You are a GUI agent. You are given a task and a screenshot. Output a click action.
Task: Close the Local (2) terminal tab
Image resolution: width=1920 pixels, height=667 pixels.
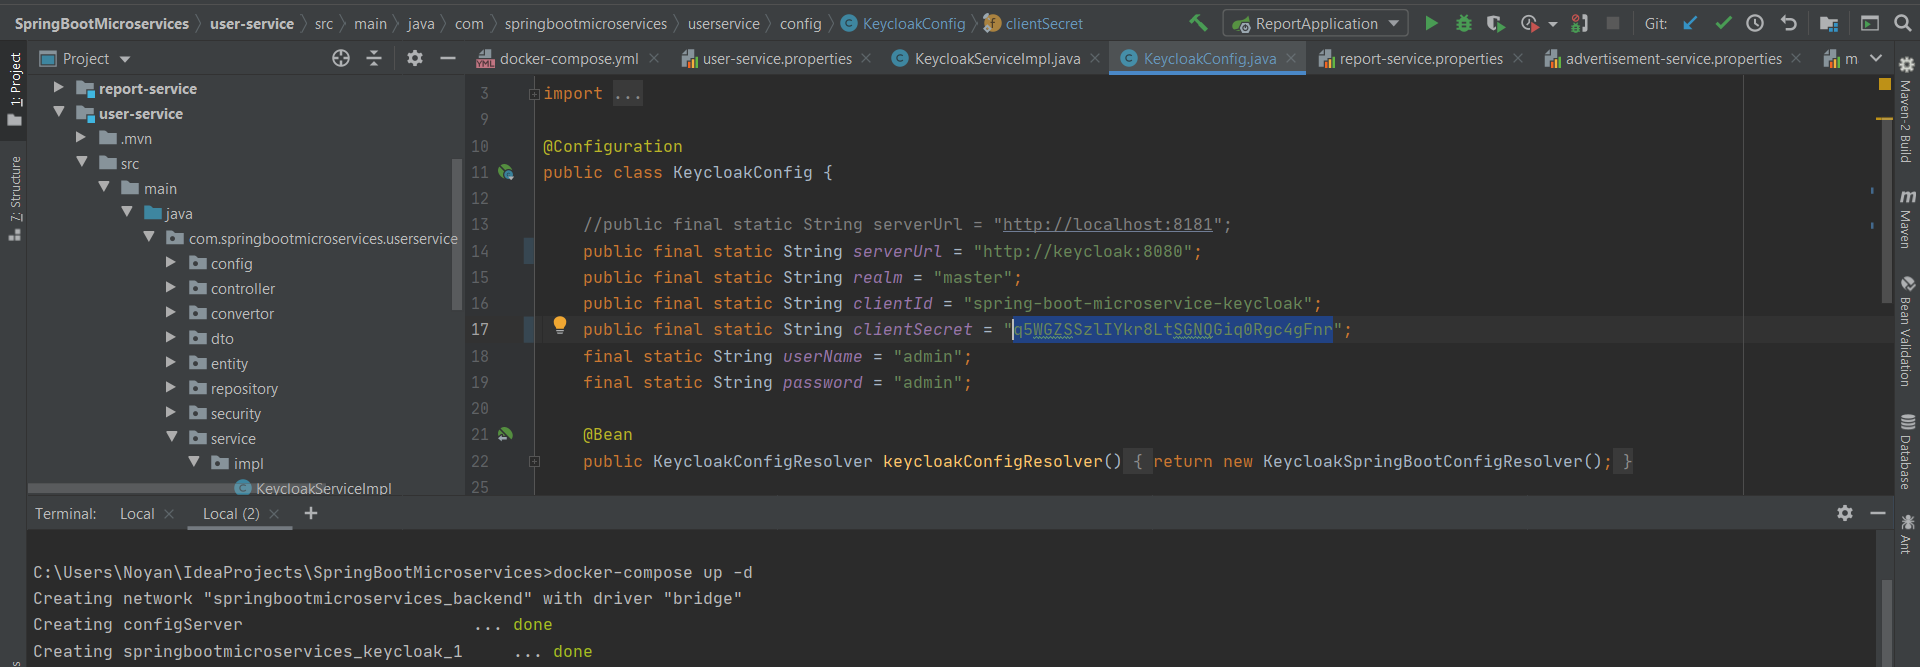pos(274,513)
